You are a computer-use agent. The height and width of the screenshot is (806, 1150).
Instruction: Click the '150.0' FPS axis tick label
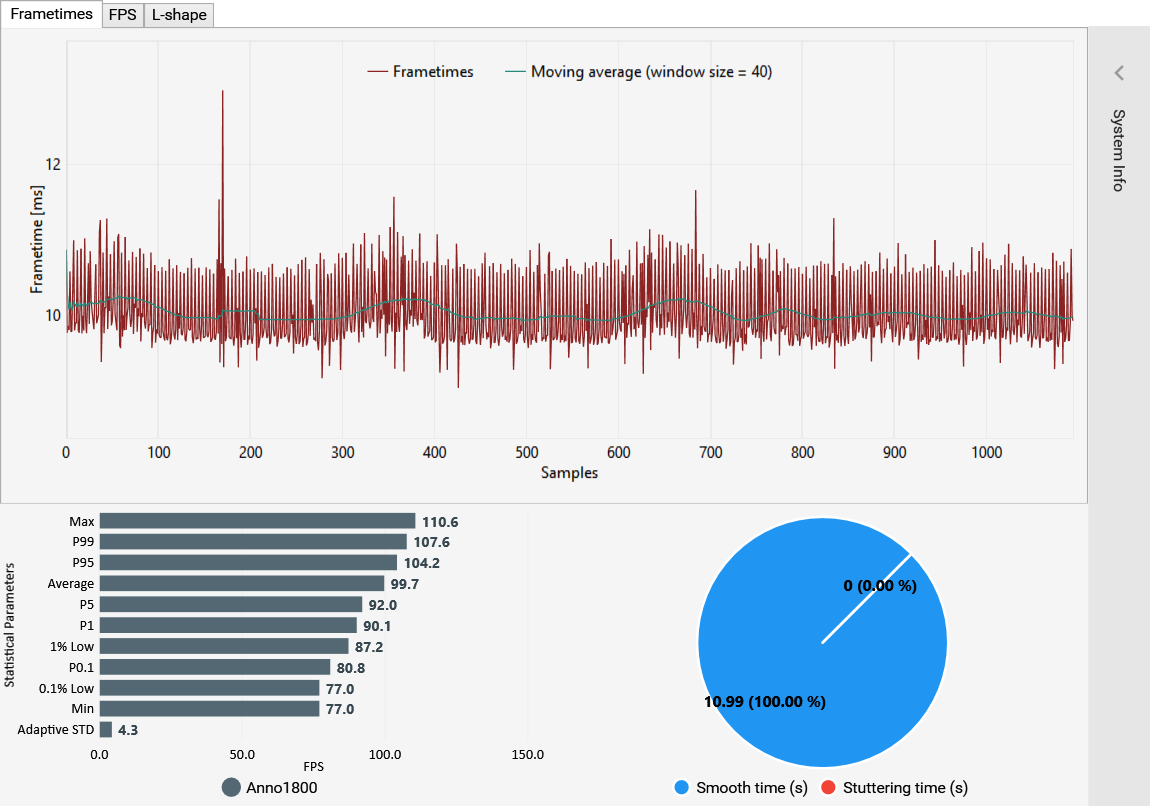click(x=527, y=755)
